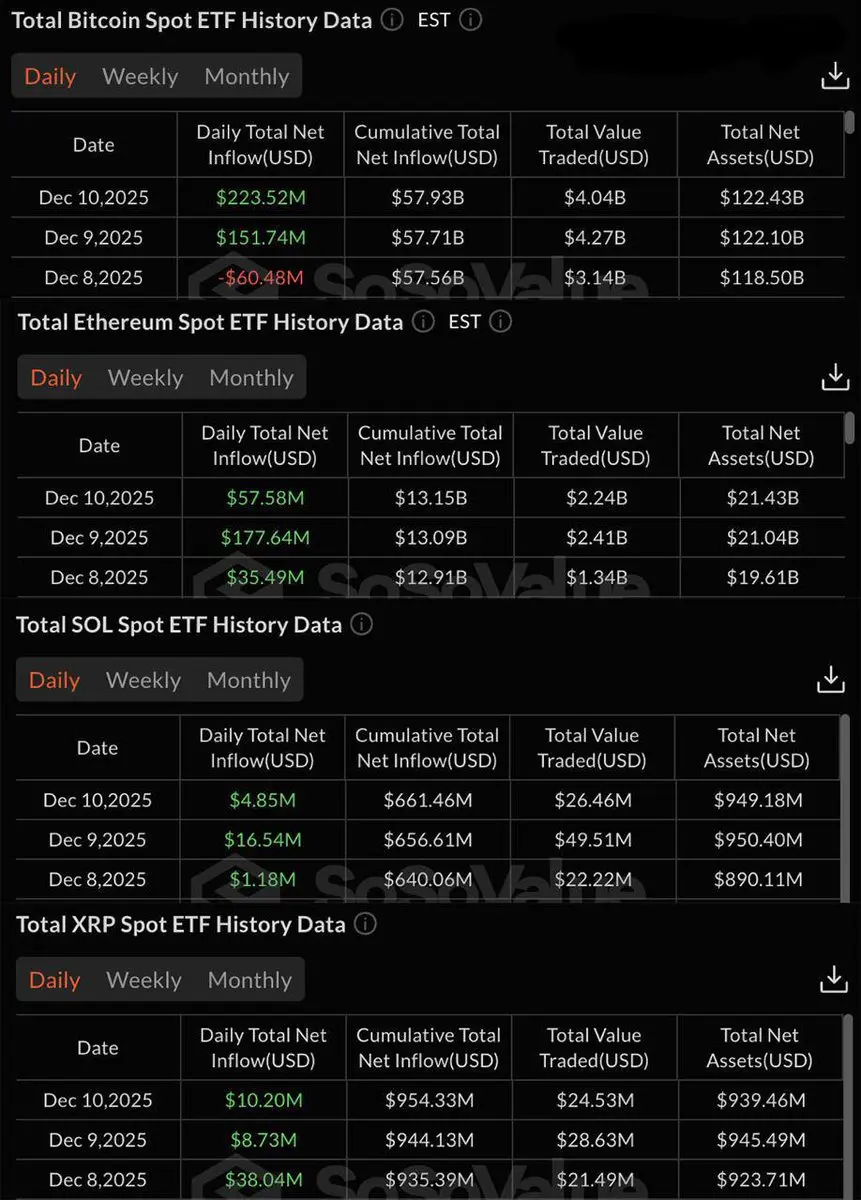Select Weekly view for Ethereum ETF
This screenshot has height=1200, width=861.
[145, 378]
